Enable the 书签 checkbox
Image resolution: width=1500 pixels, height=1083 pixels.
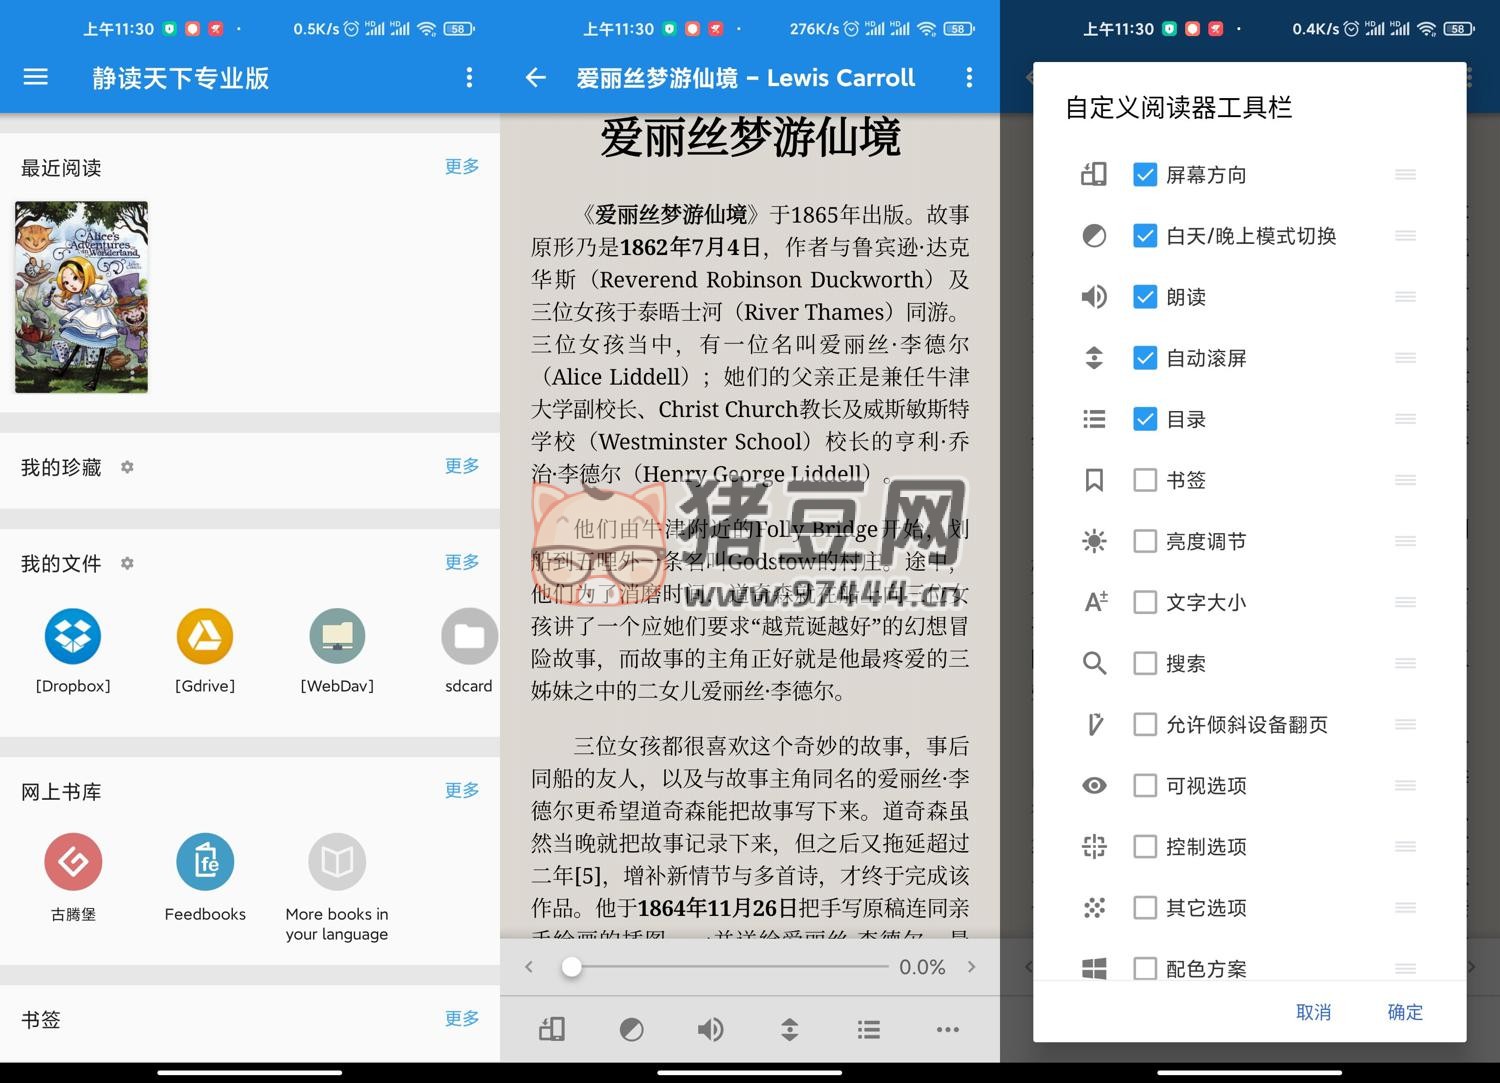(1145, 480)
